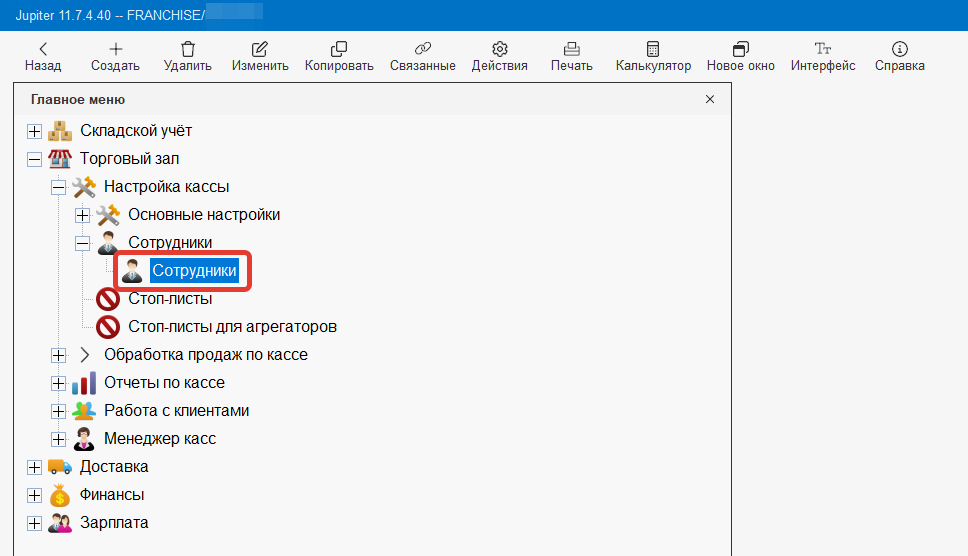Open the Действия gear icon
Viewport: 968px width, 556px height.
500,49
